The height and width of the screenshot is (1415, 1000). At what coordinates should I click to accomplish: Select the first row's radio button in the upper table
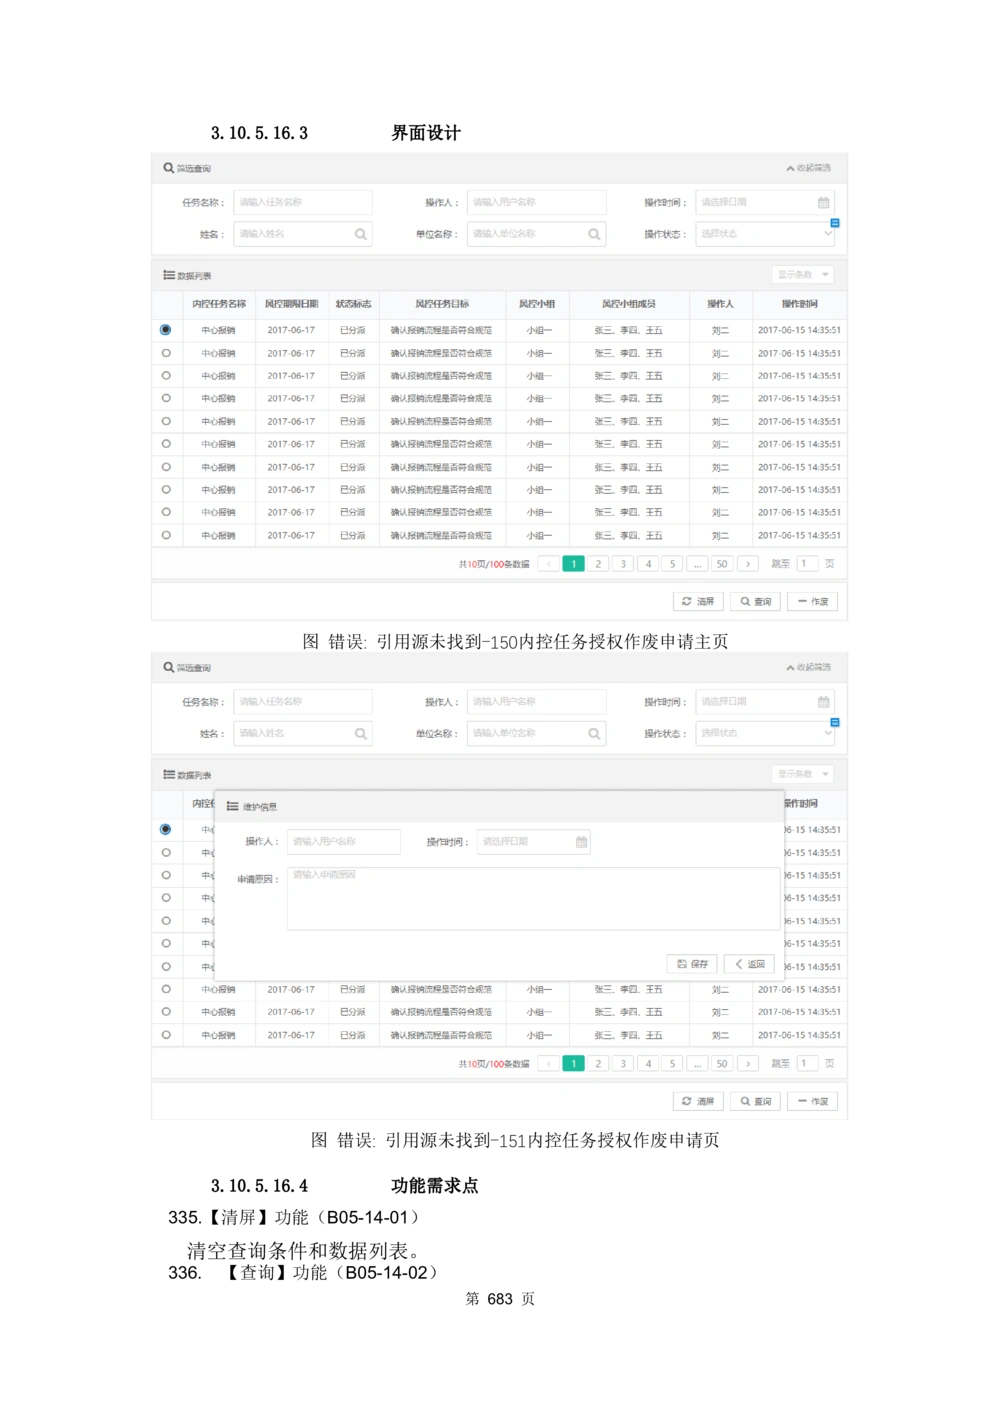coord(166,329)
